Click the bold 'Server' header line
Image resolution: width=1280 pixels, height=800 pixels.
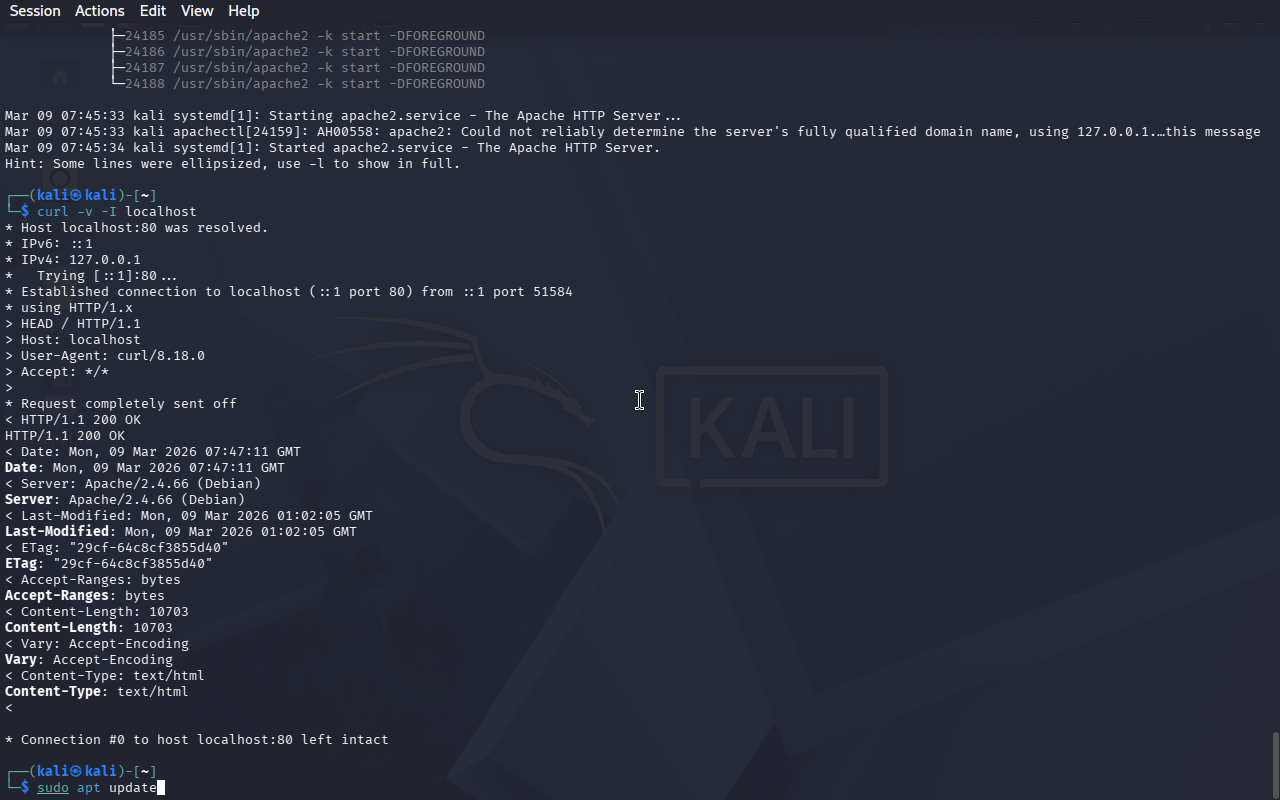point(125,500)
